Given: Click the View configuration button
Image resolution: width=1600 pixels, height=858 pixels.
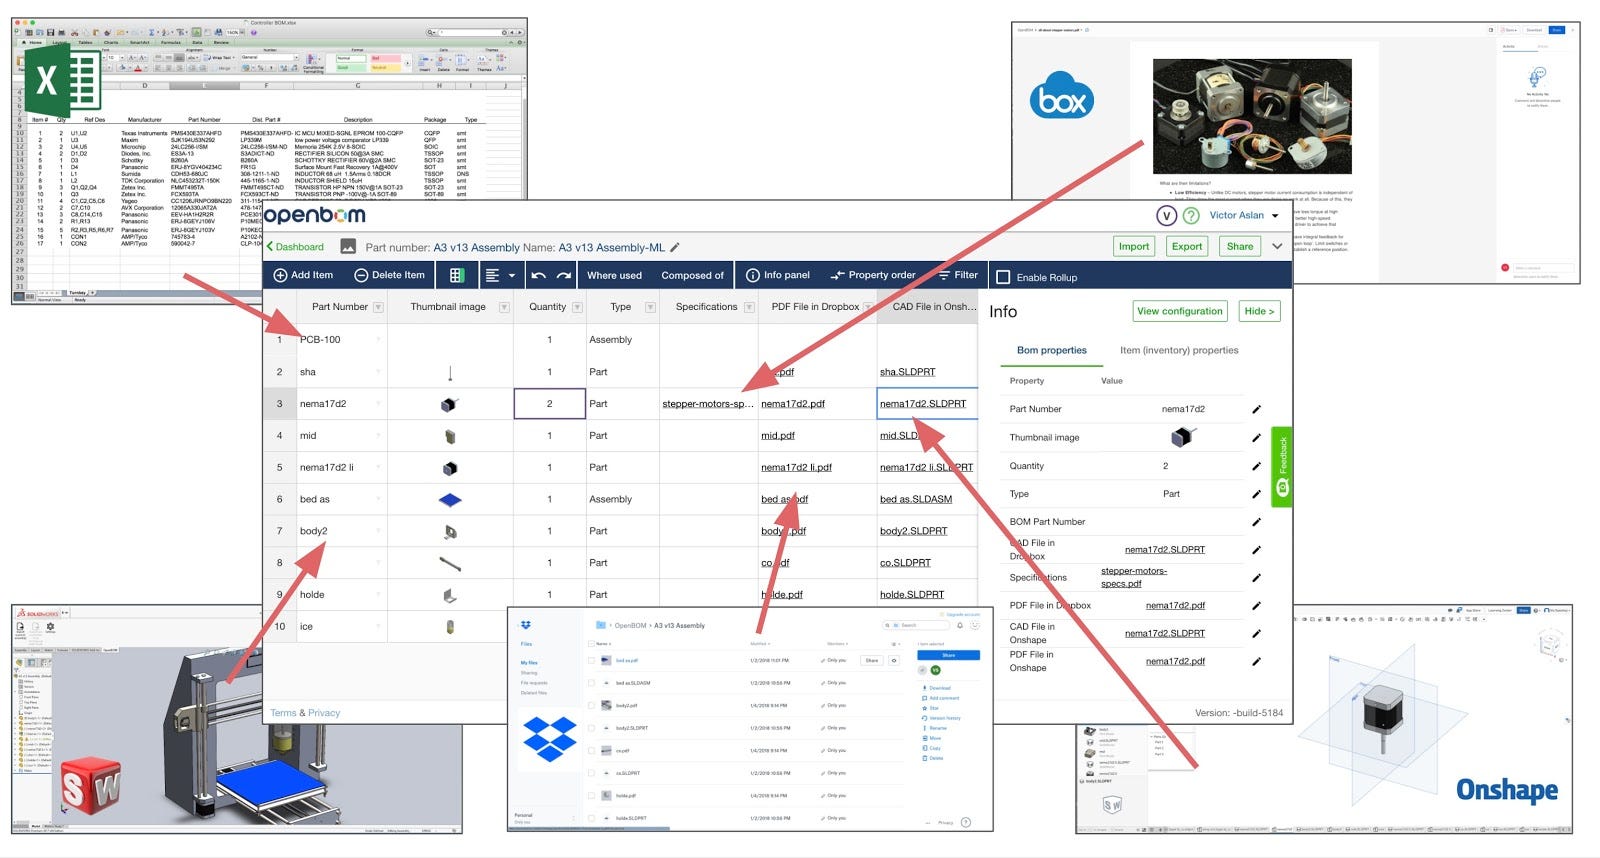Looking at the screenshot, I should pos(1180,311).
